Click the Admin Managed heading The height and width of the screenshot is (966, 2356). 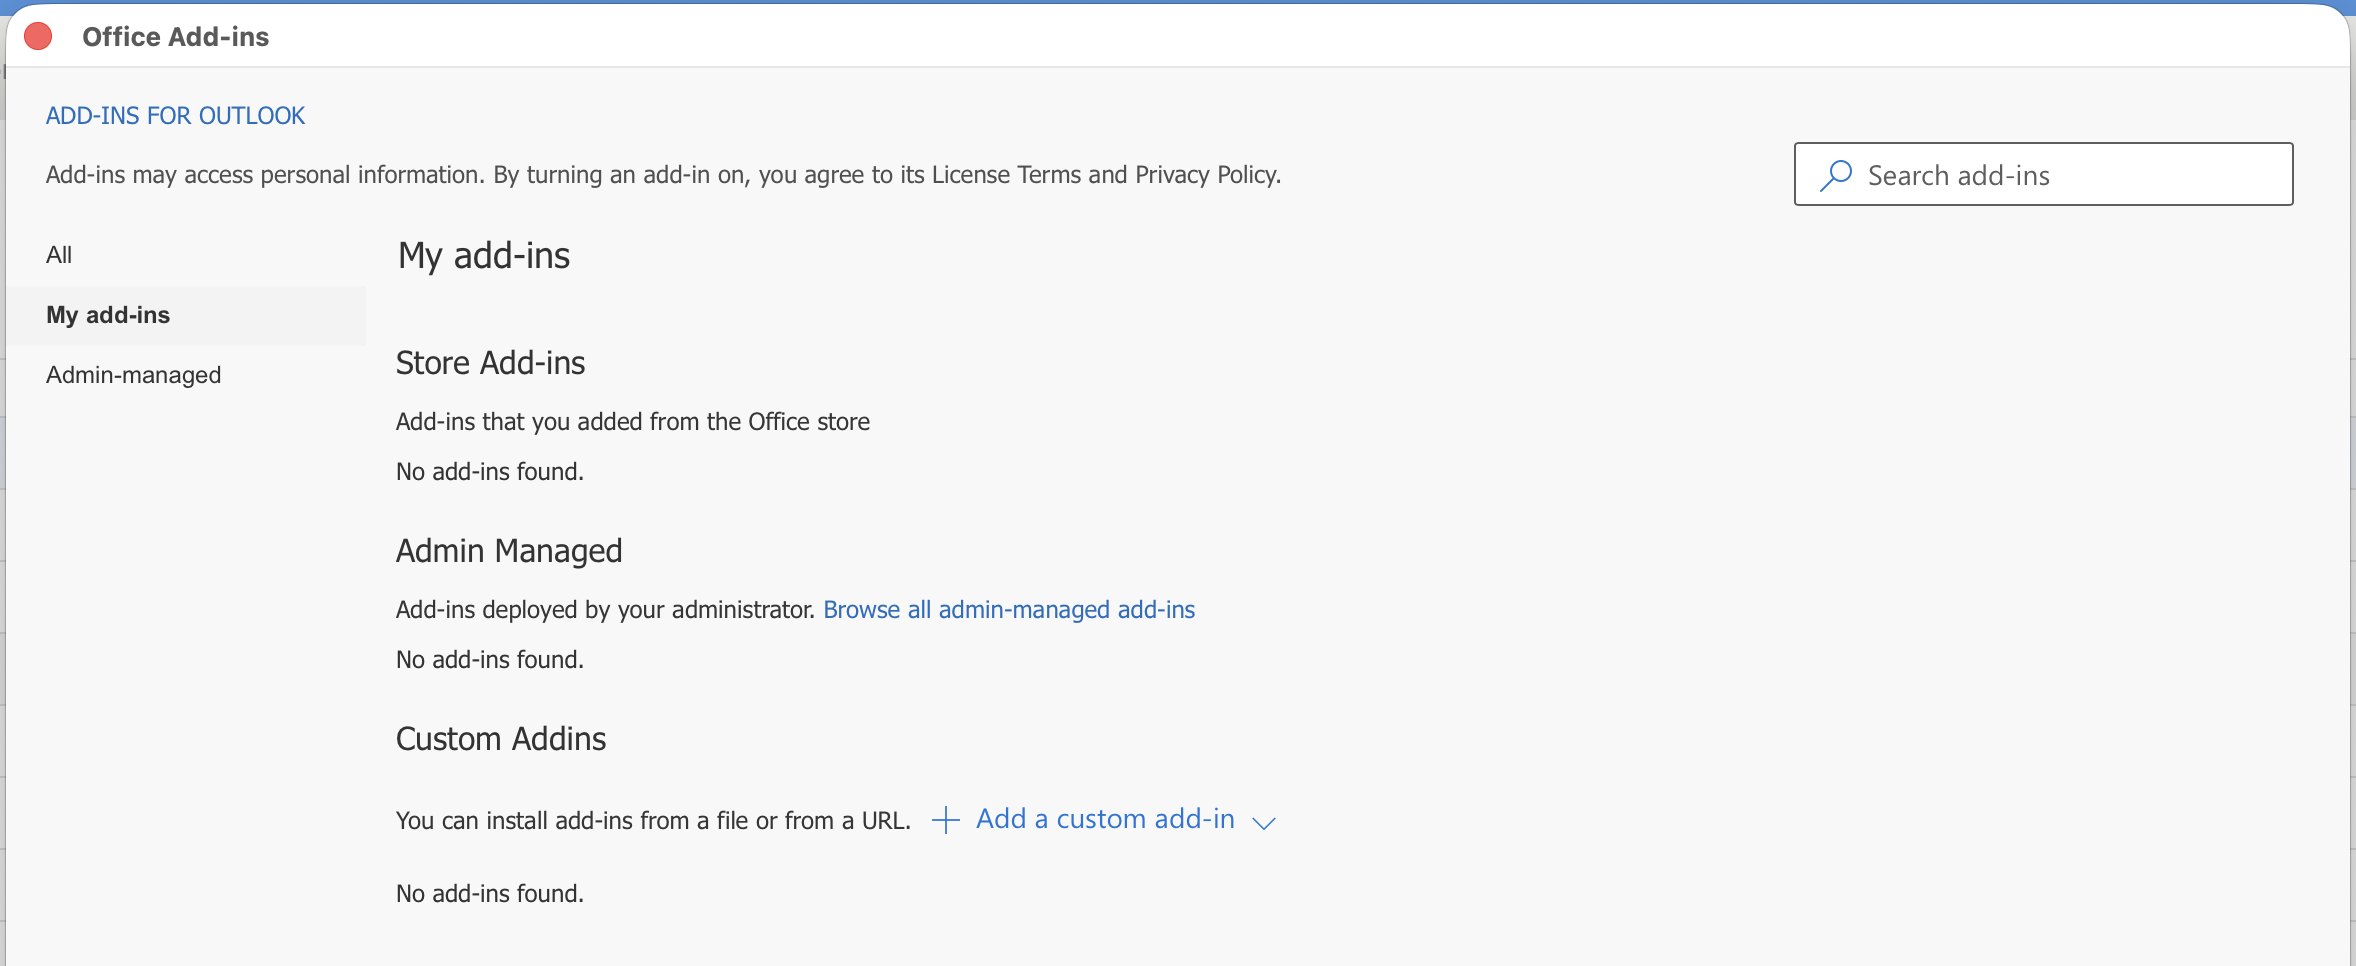[509, 551]
